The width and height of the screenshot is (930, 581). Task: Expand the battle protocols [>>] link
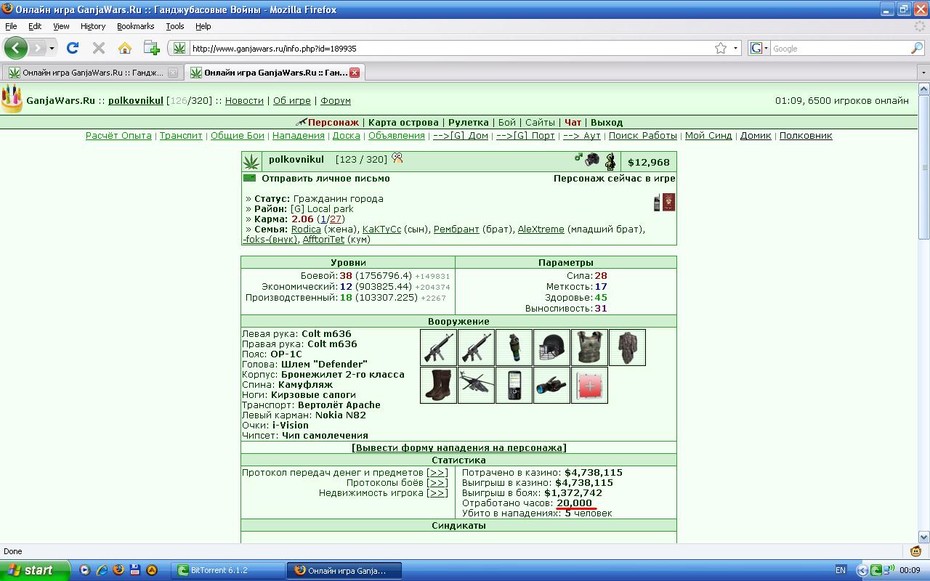(437, 483)
